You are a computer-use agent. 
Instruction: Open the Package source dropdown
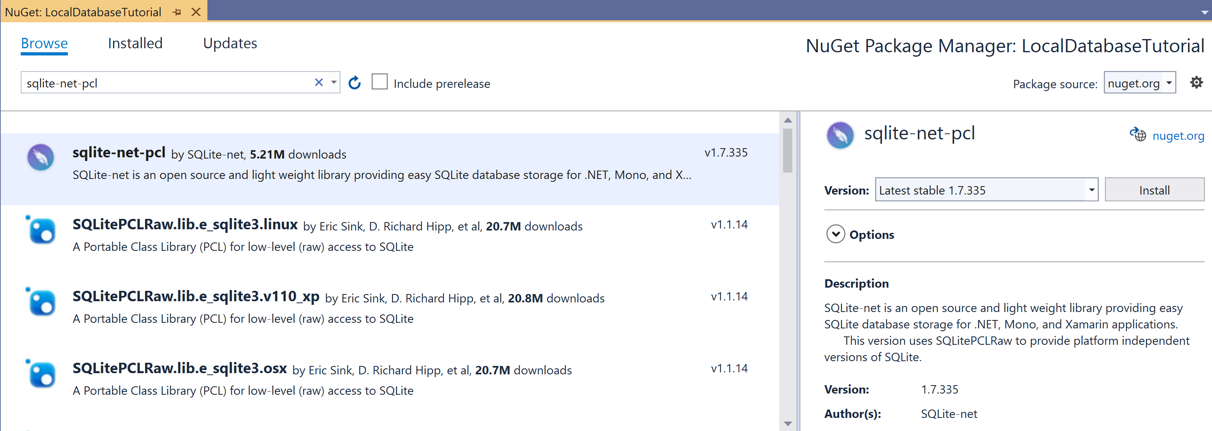1140,83
